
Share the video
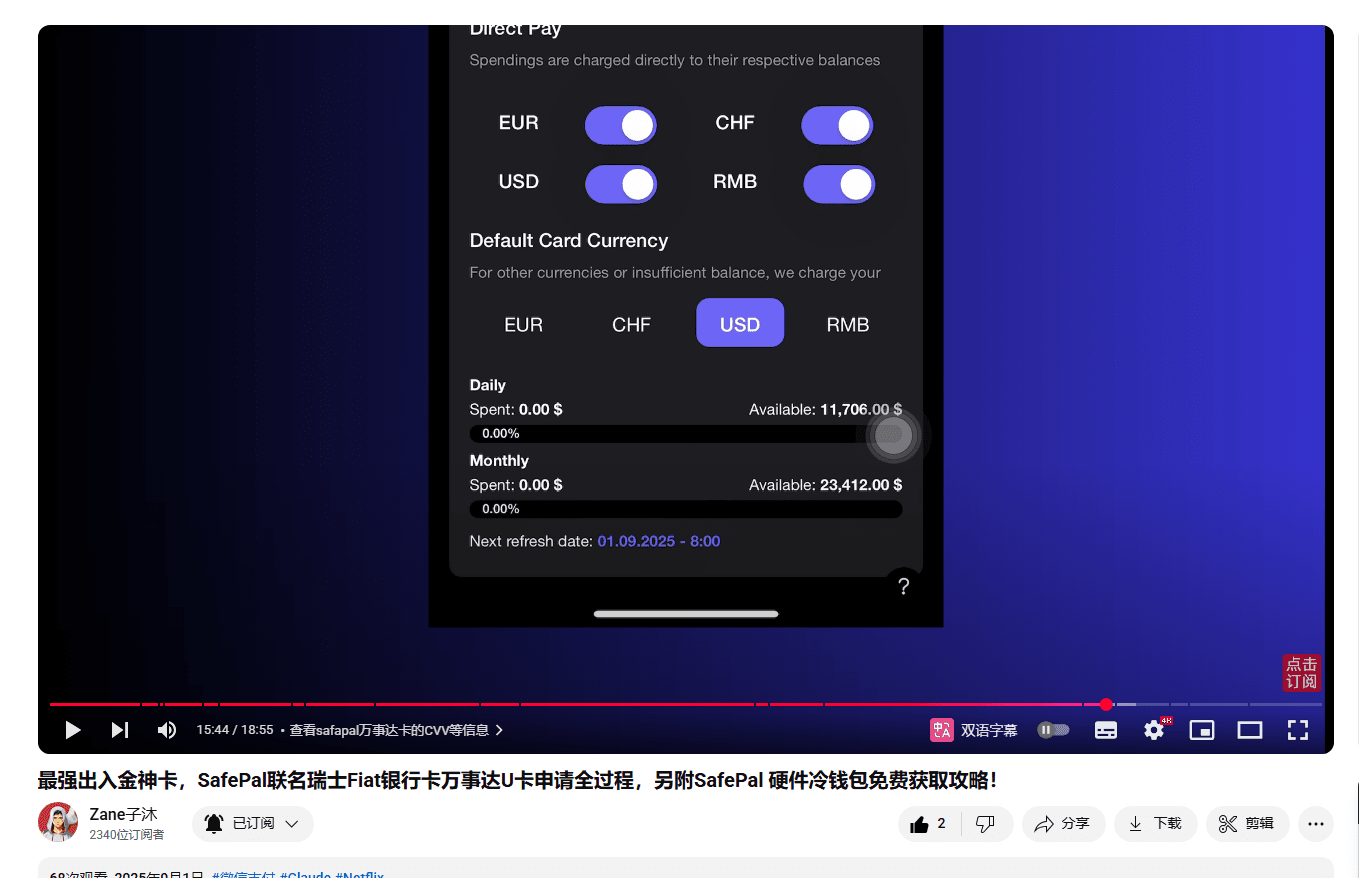1063,824
